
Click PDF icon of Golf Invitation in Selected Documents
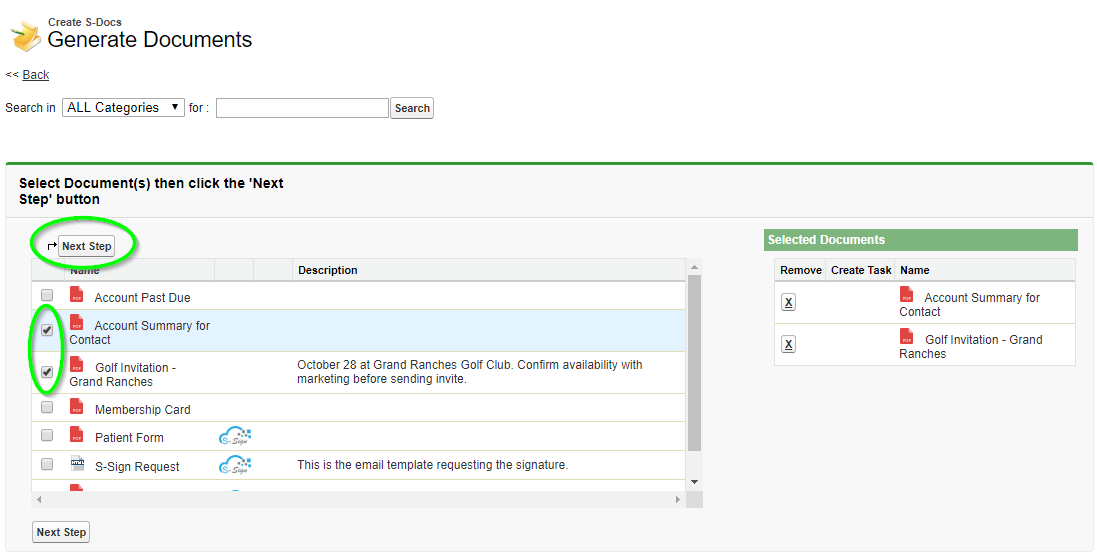[x=907, y=337]
